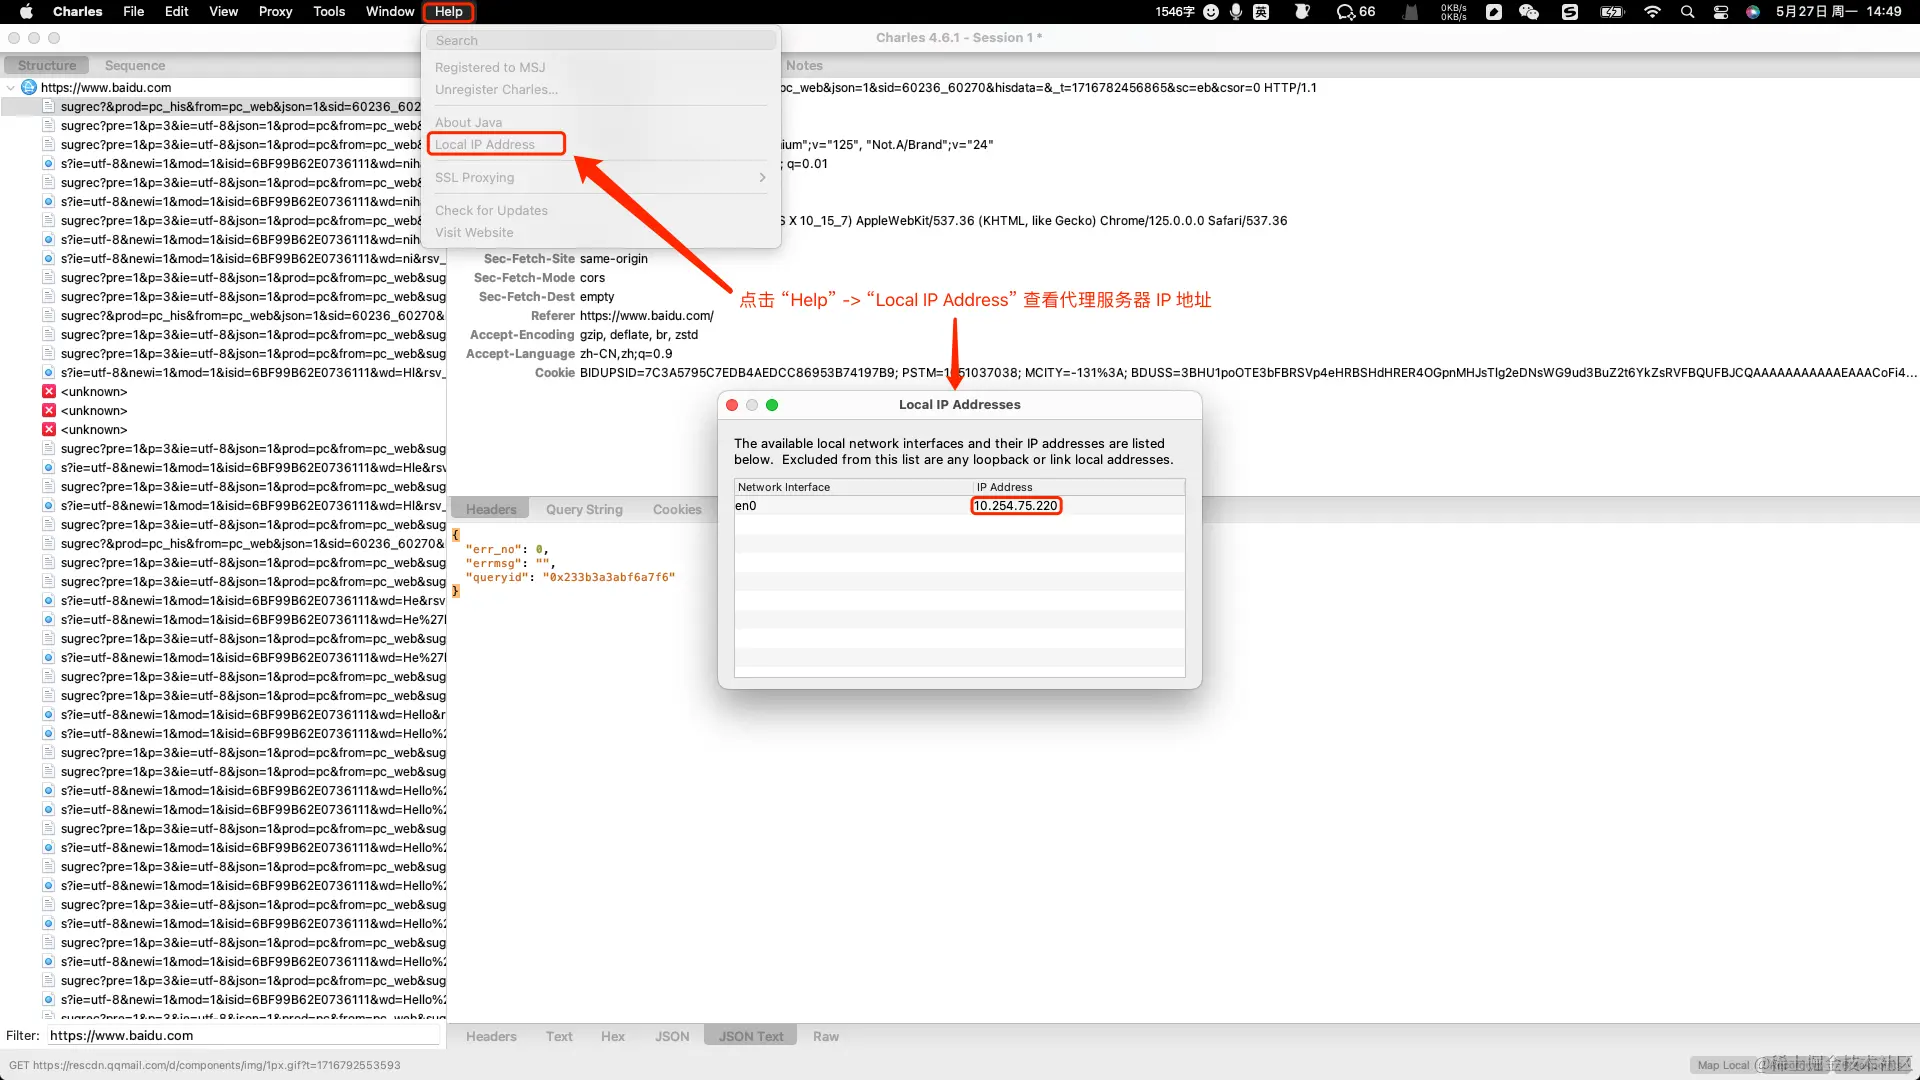This screenshot has height=1080, width=1920.
Task: Select the Sec-Fetch-Mode cors header row
Action: coord(539,278)
